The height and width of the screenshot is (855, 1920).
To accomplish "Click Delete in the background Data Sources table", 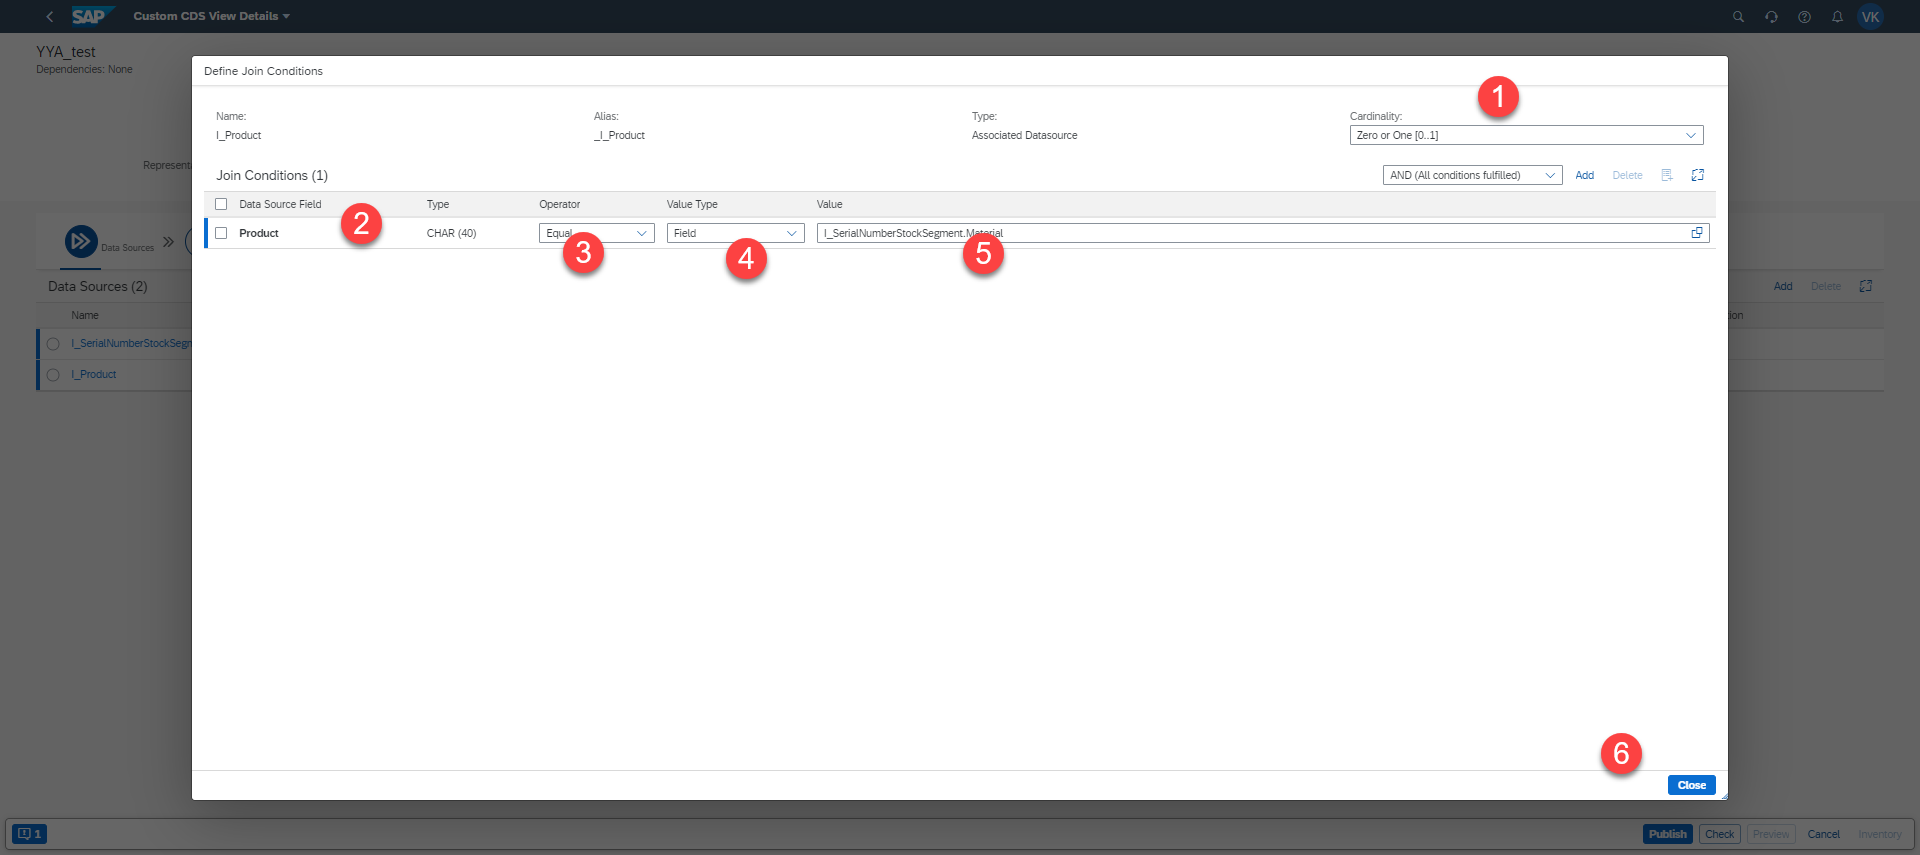I will click(1825, 286).
